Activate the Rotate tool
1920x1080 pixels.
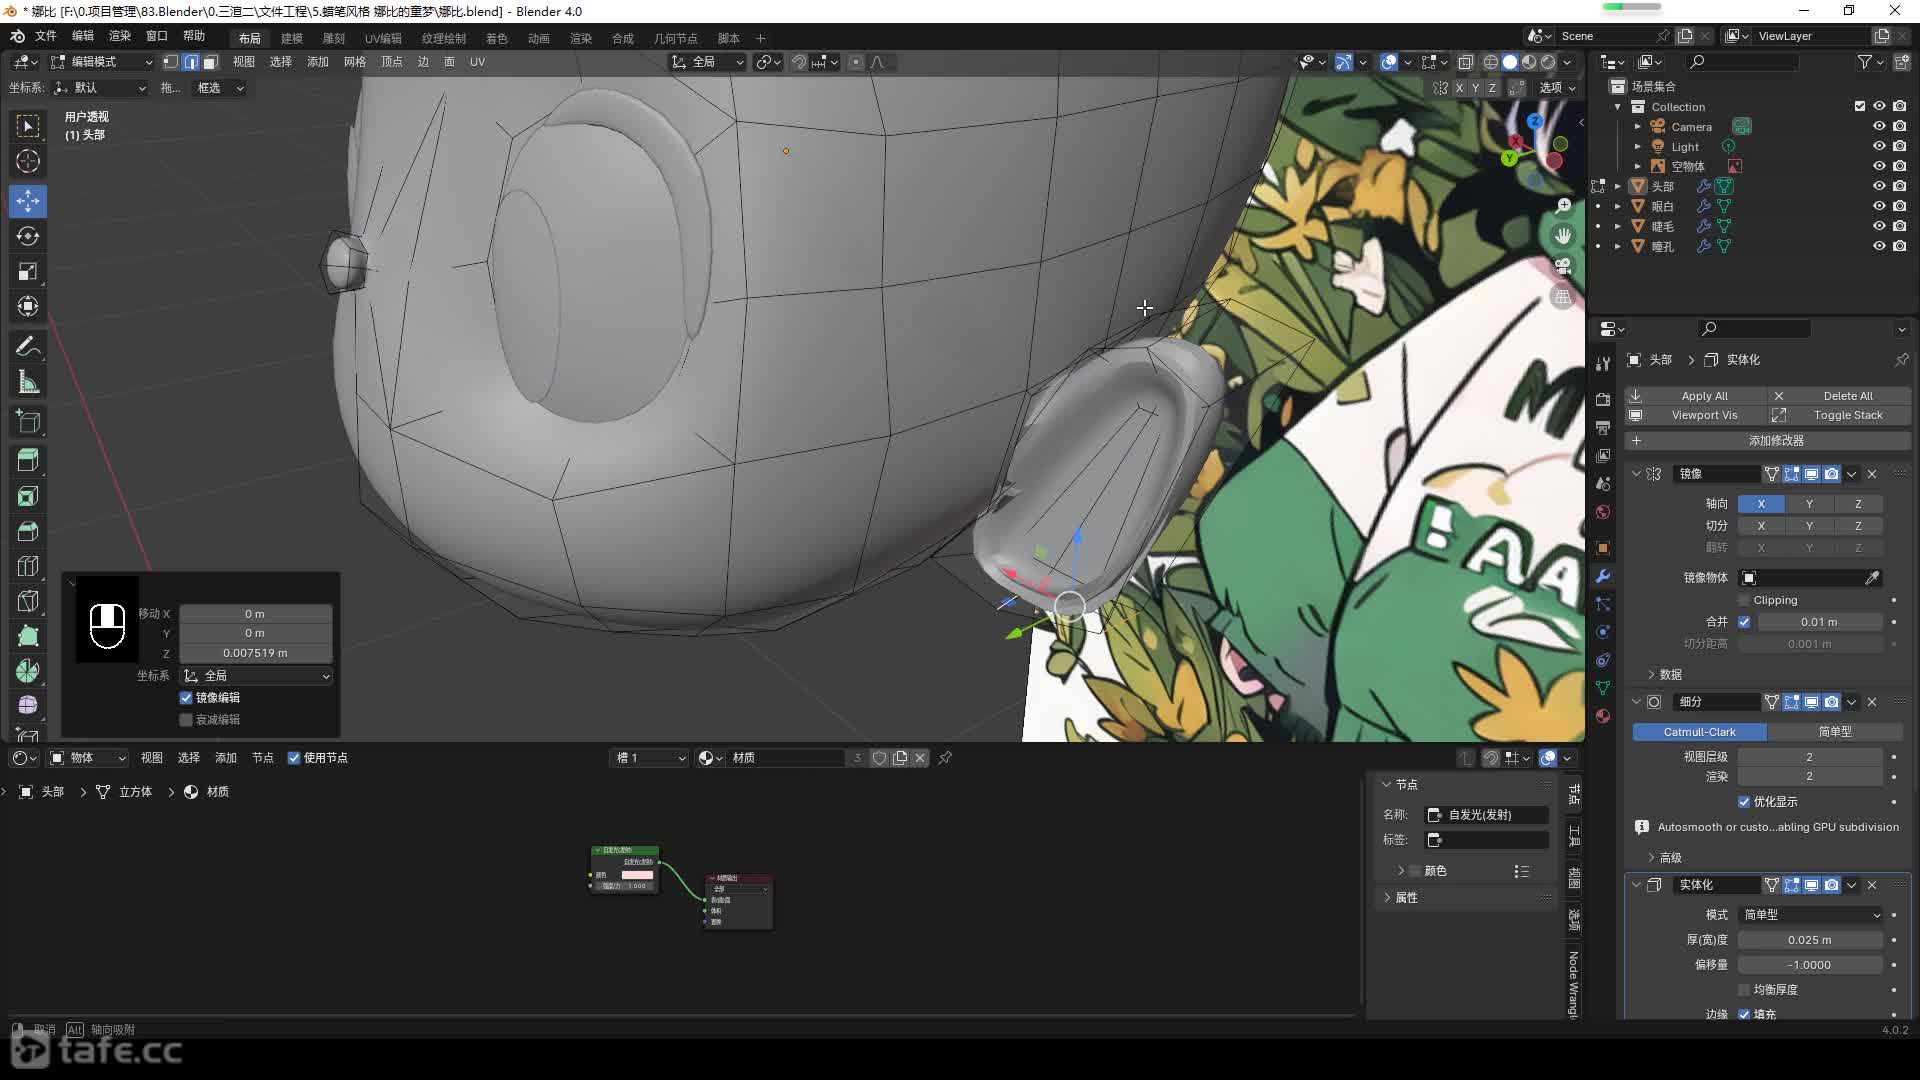click(x=28, y=236)
